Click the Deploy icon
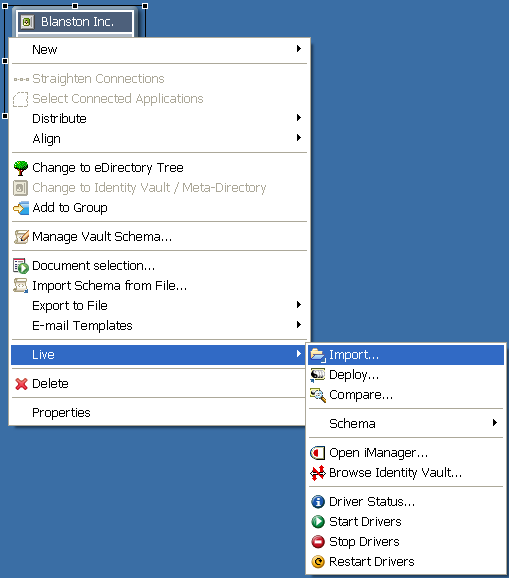This screenshot has width=509, height=578. (x=318, y=375)
